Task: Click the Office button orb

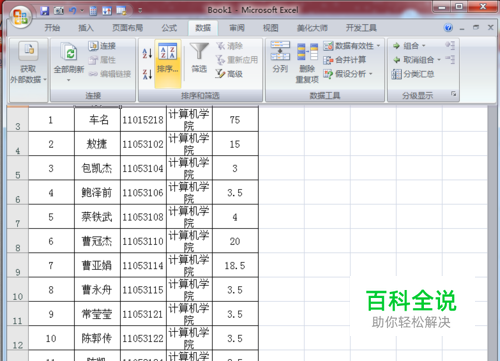Action: (x=20, y=17)
